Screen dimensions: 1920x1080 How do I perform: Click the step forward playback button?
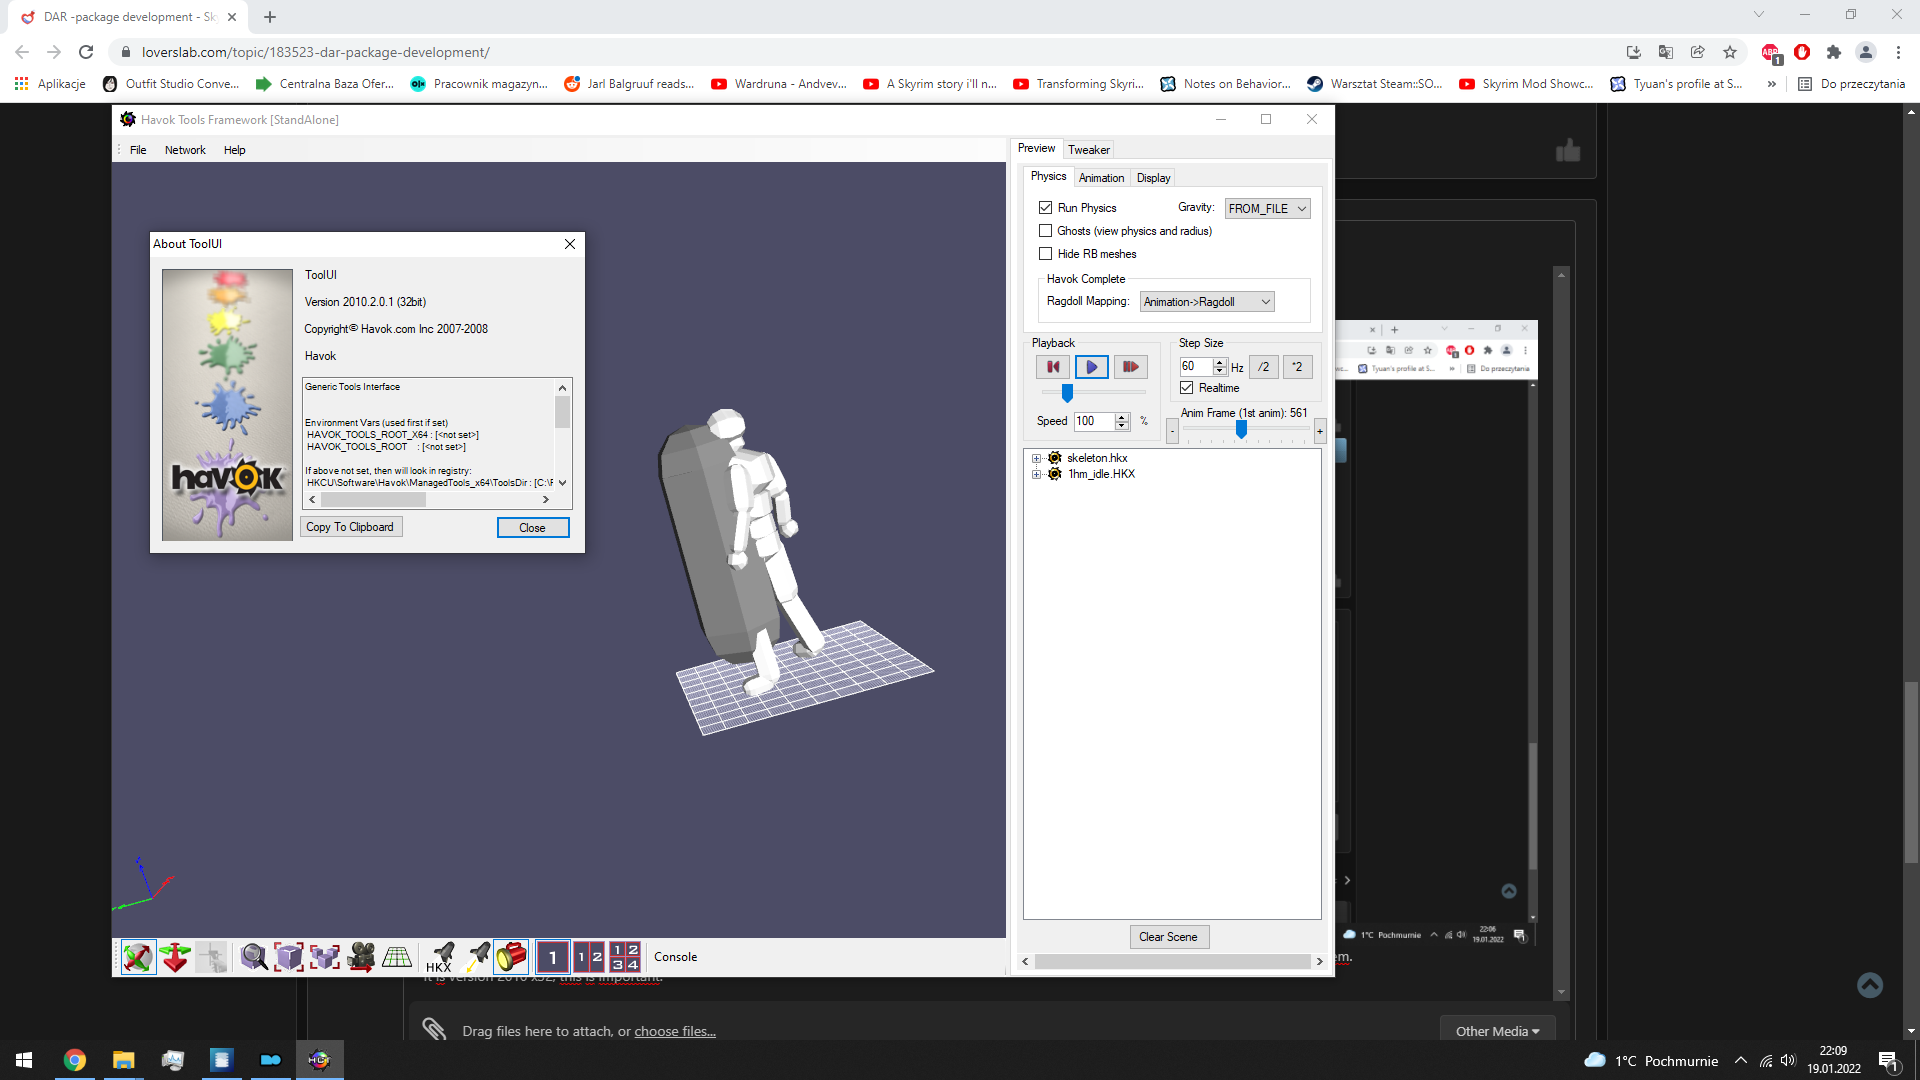point(1130,367)
